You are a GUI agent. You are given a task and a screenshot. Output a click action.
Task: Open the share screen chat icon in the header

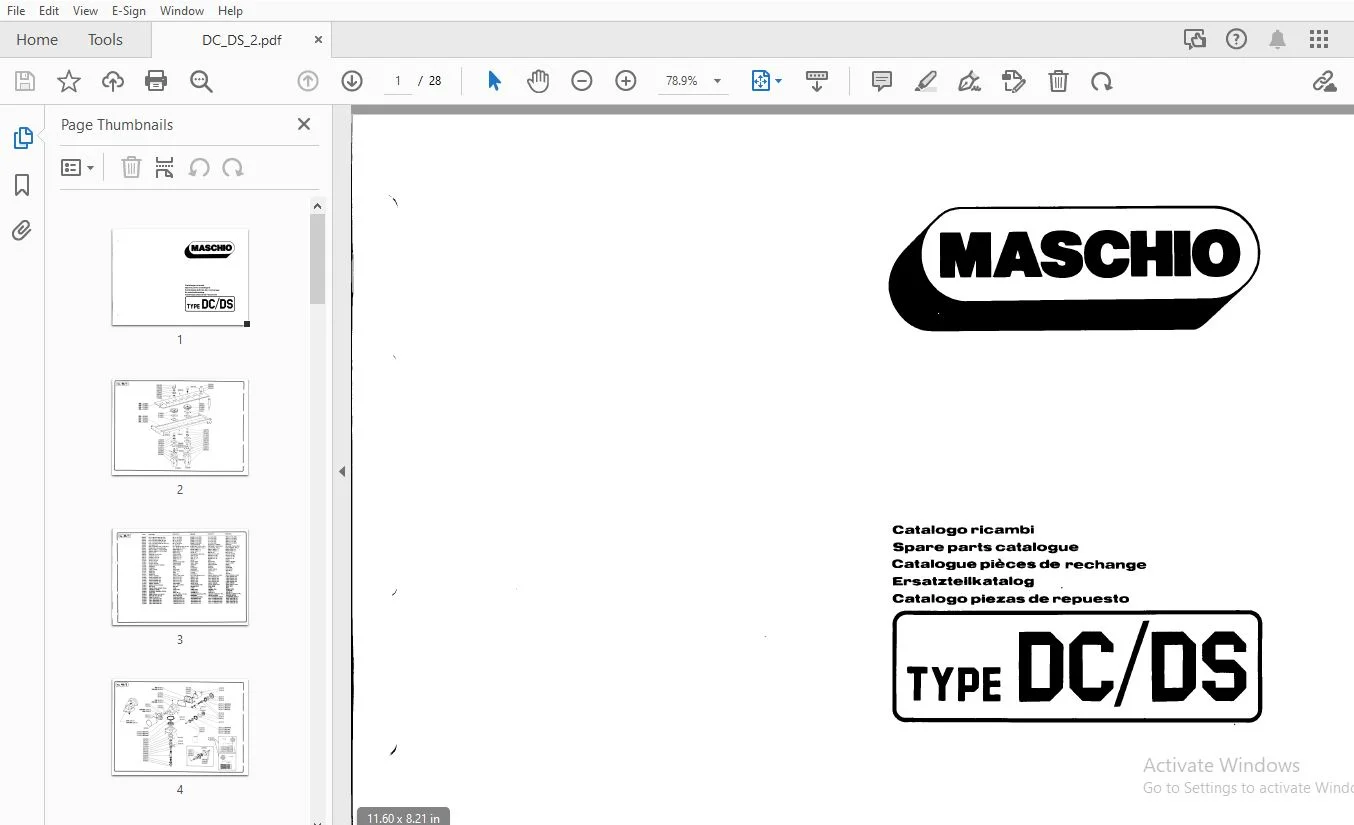click(x=1195, y=40)
